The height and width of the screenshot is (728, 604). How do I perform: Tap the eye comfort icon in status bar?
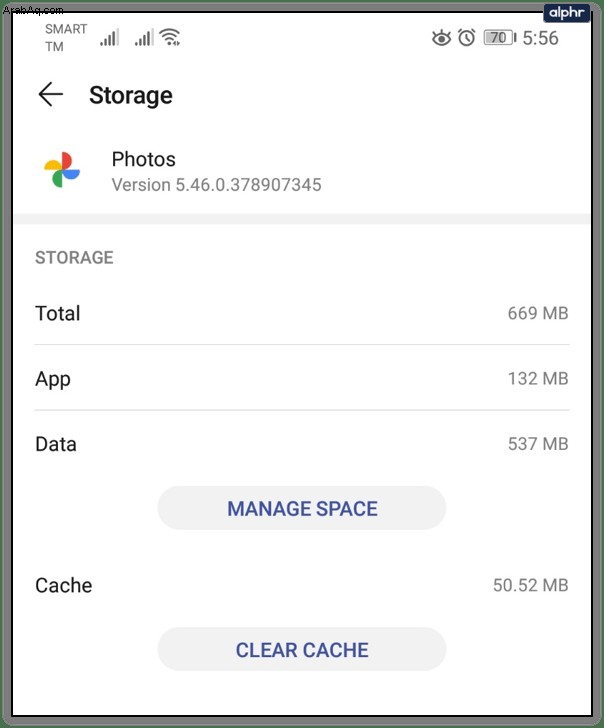click(x=441, y=38)
